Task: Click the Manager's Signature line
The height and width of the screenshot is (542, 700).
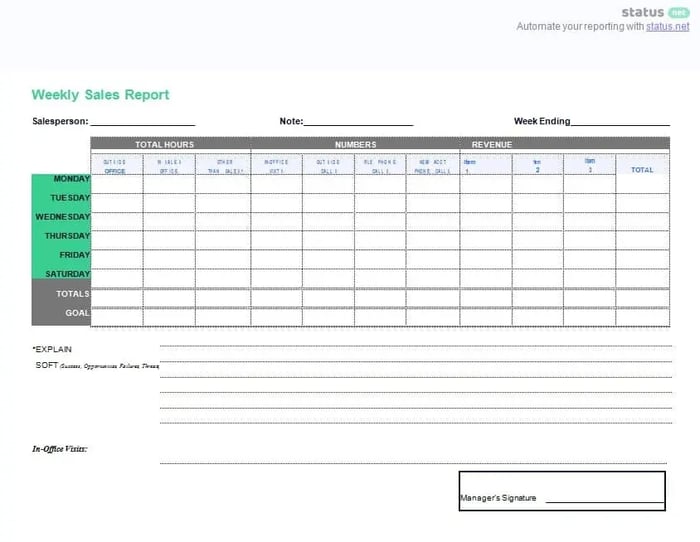Action: [605, 499]
